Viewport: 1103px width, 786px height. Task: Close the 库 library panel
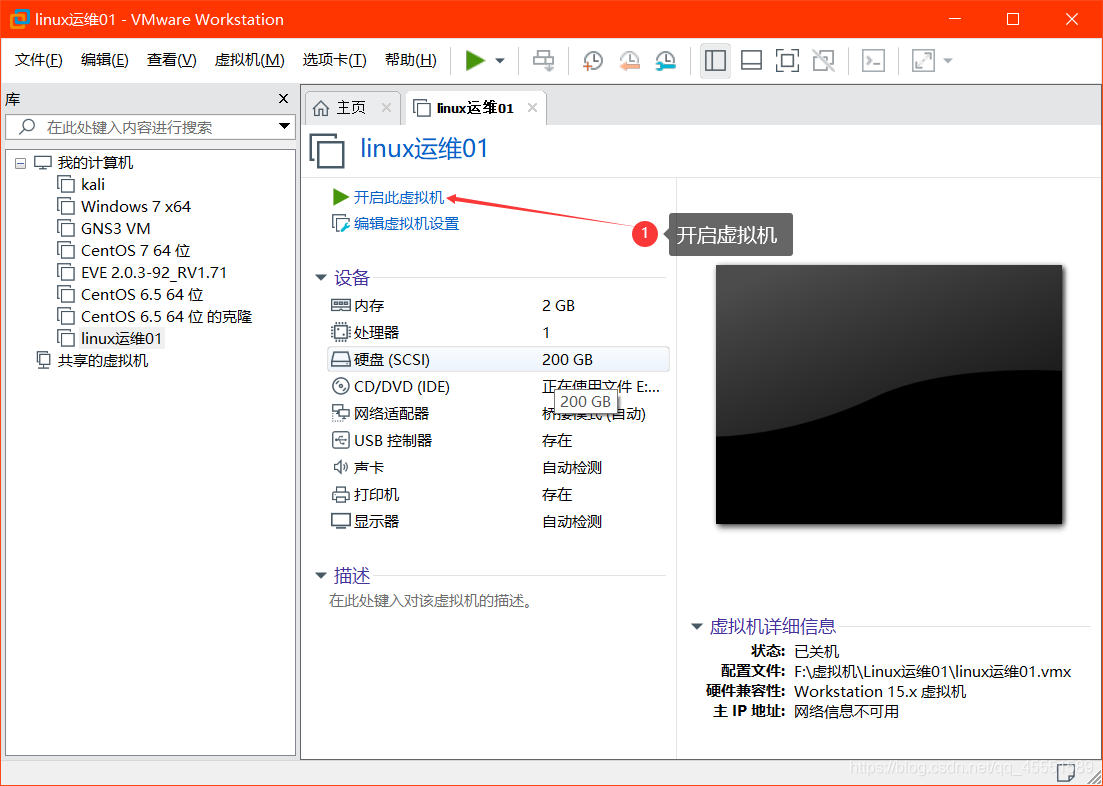[283, 99]
